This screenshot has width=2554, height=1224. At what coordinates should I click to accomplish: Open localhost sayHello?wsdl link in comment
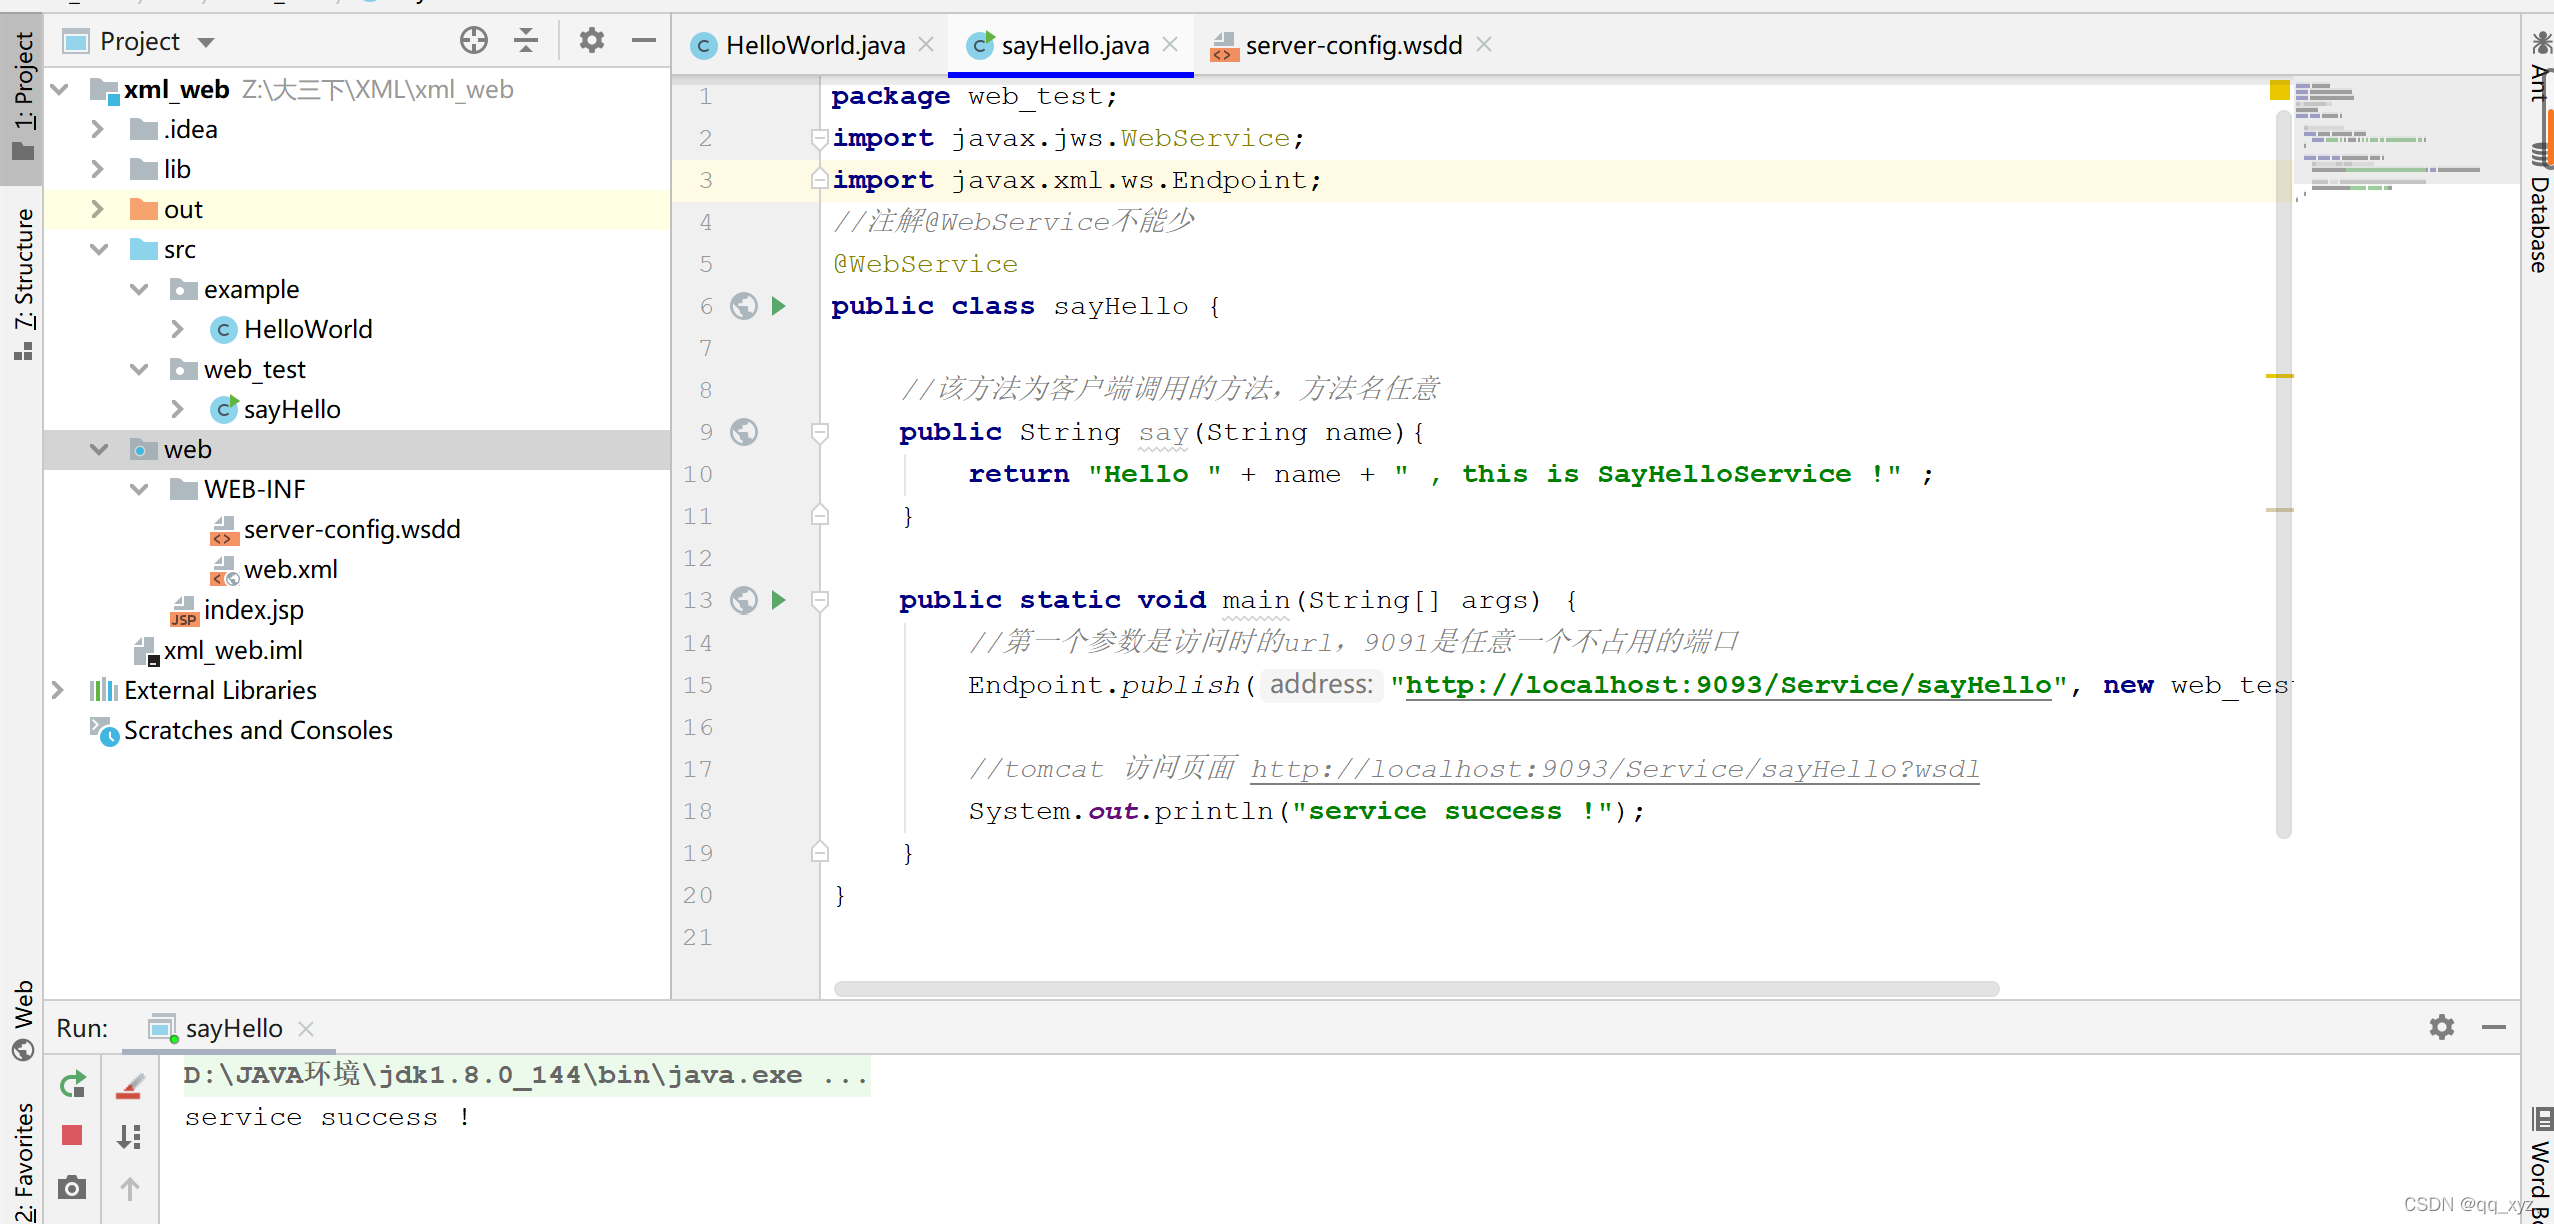tap(1614, 769)
